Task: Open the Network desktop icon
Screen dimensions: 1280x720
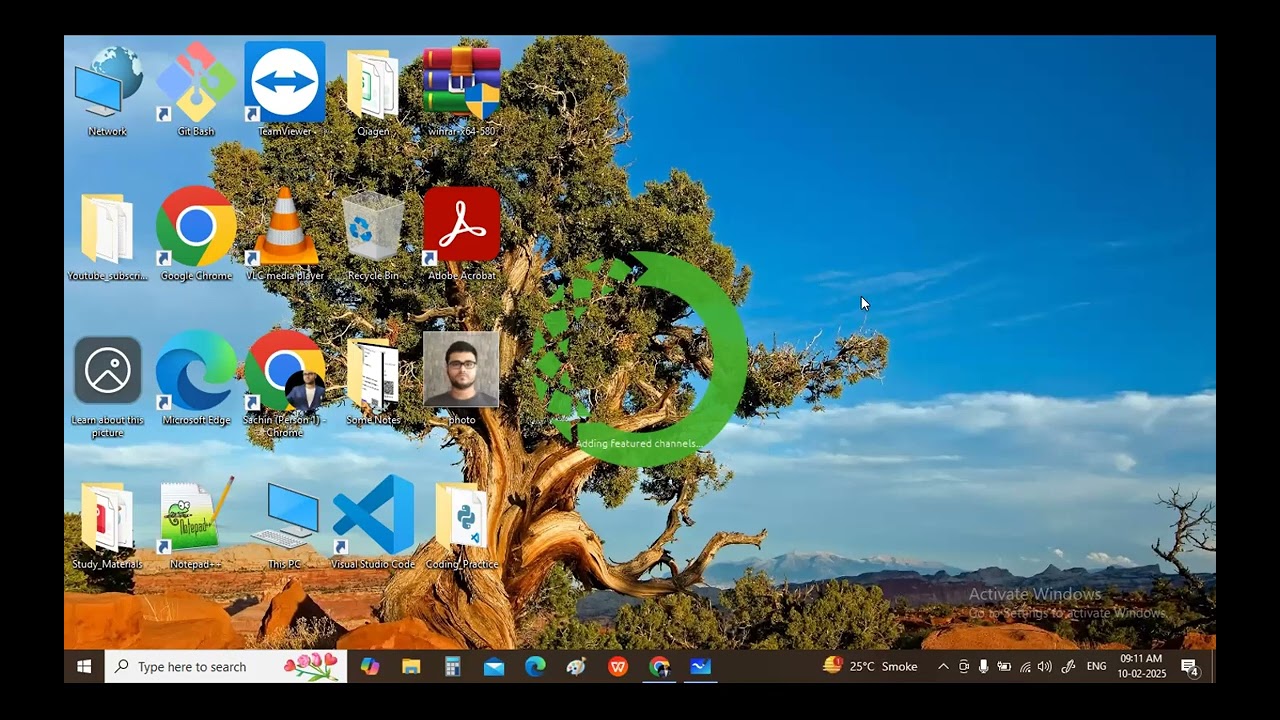Action: [x=107, y=90]
